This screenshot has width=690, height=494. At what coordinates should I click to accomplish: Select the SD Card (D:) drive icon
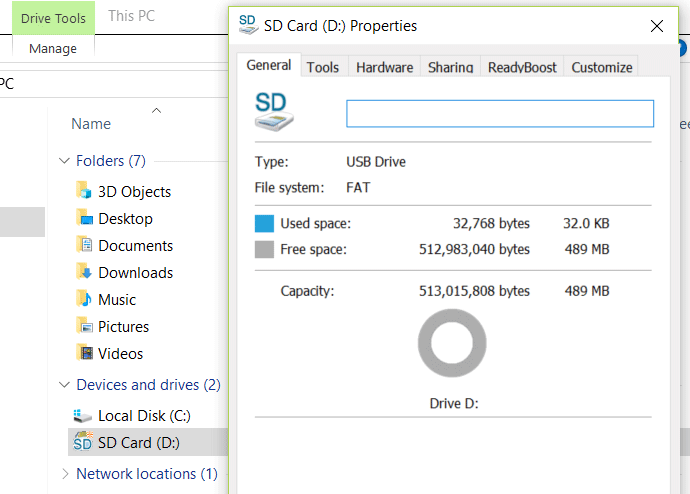click(83, 442)
